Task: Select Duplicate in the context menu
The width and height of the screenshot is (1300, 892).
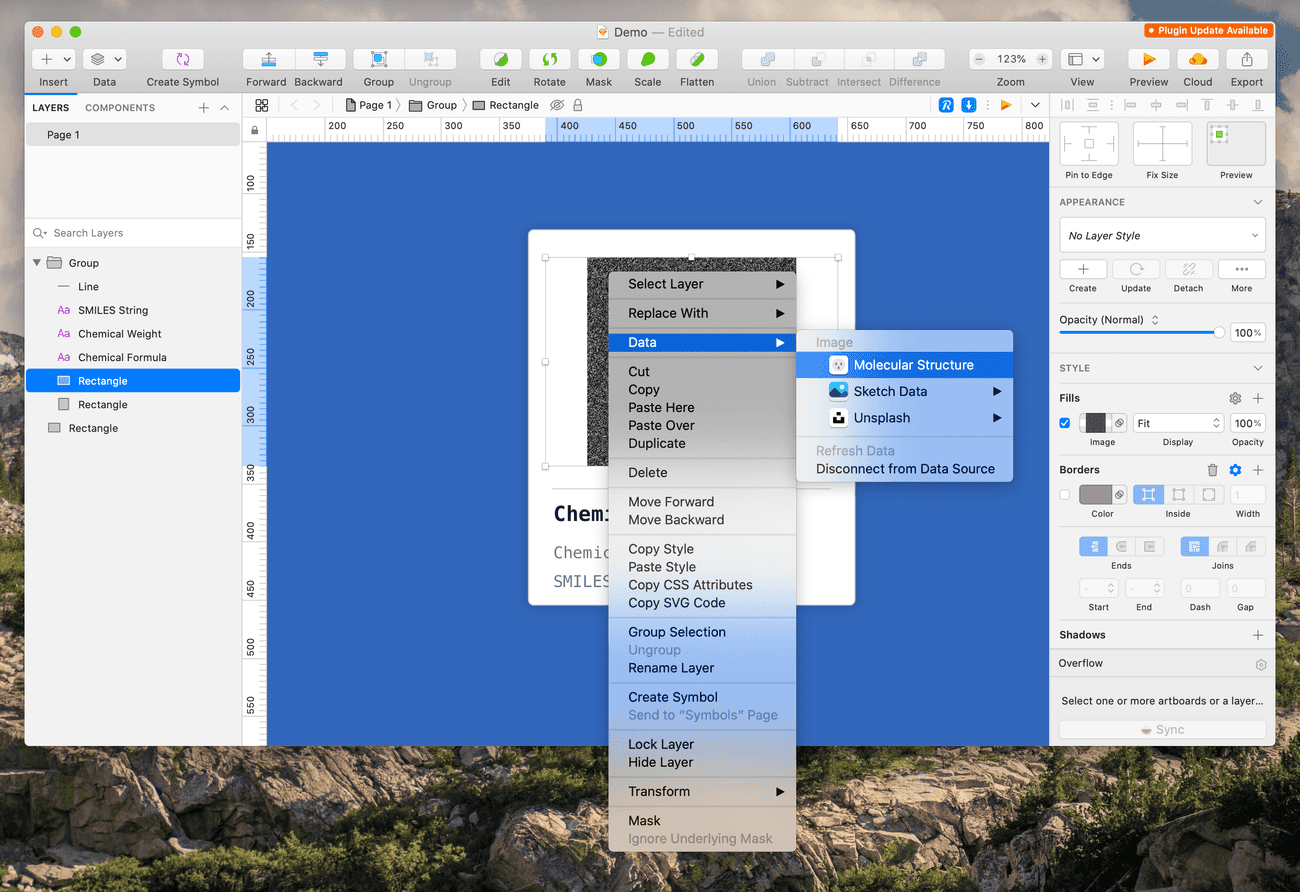Action: click(x=657, y=443)
